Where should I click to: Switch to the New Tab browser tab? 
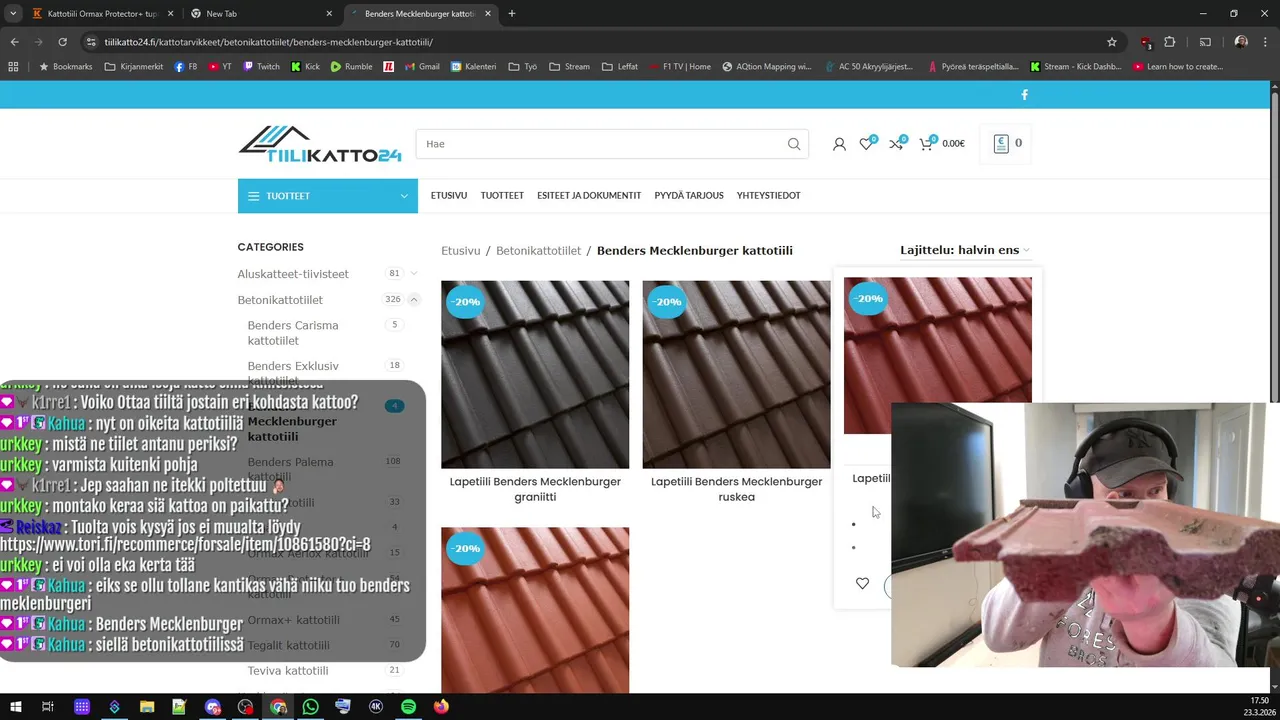(262, 14)
